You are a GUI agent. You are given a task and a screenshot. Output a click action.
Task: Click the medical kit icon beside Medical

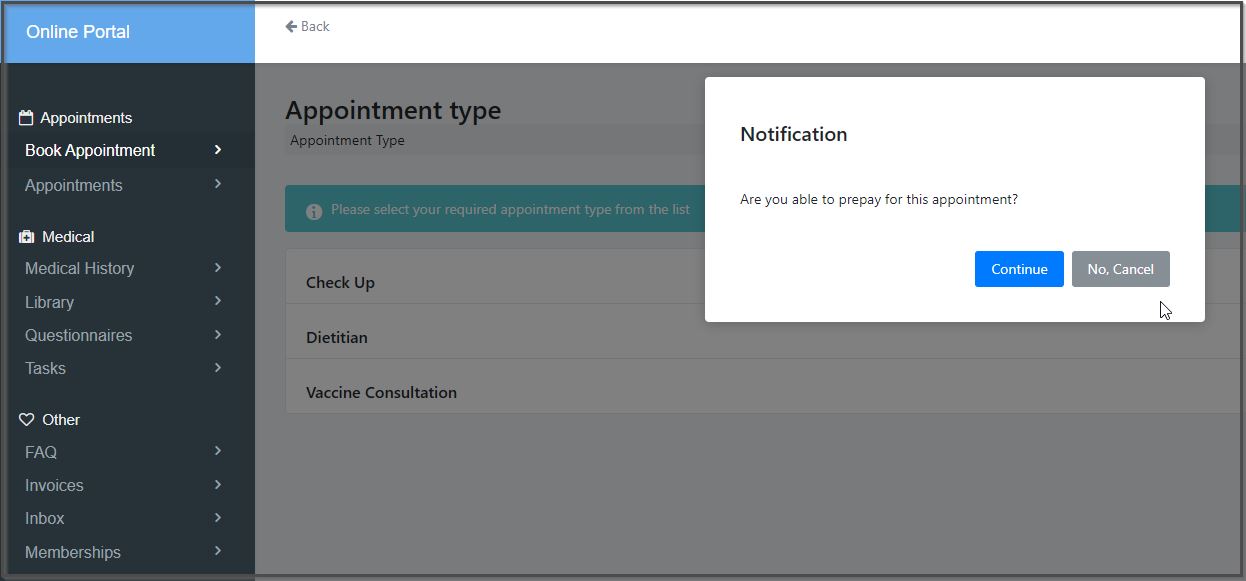point(27,237)
